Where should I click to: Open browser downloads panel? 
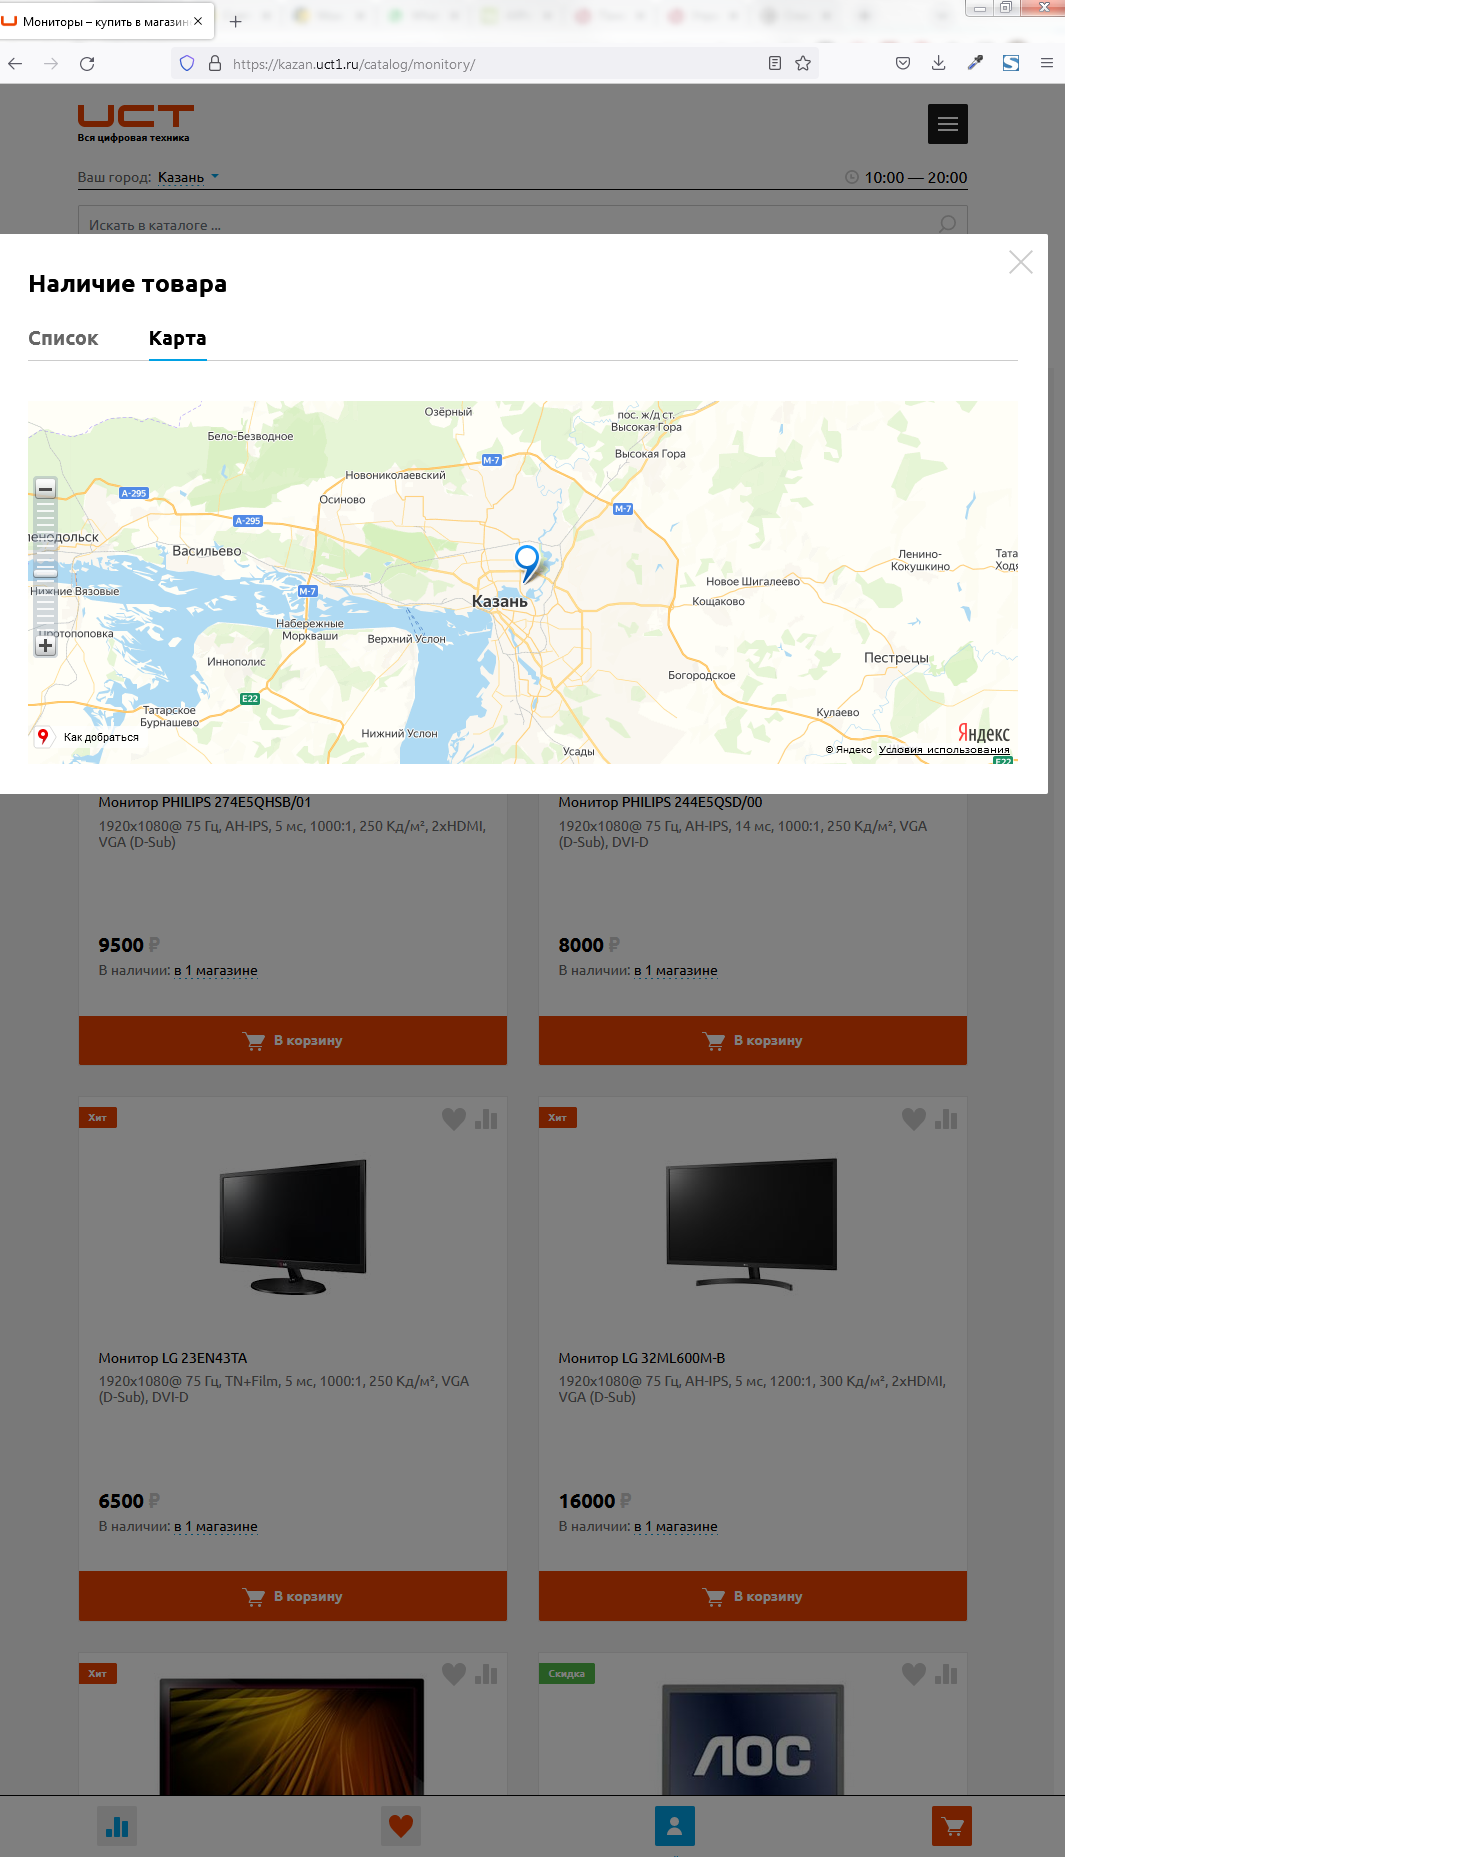click(939, 63)
